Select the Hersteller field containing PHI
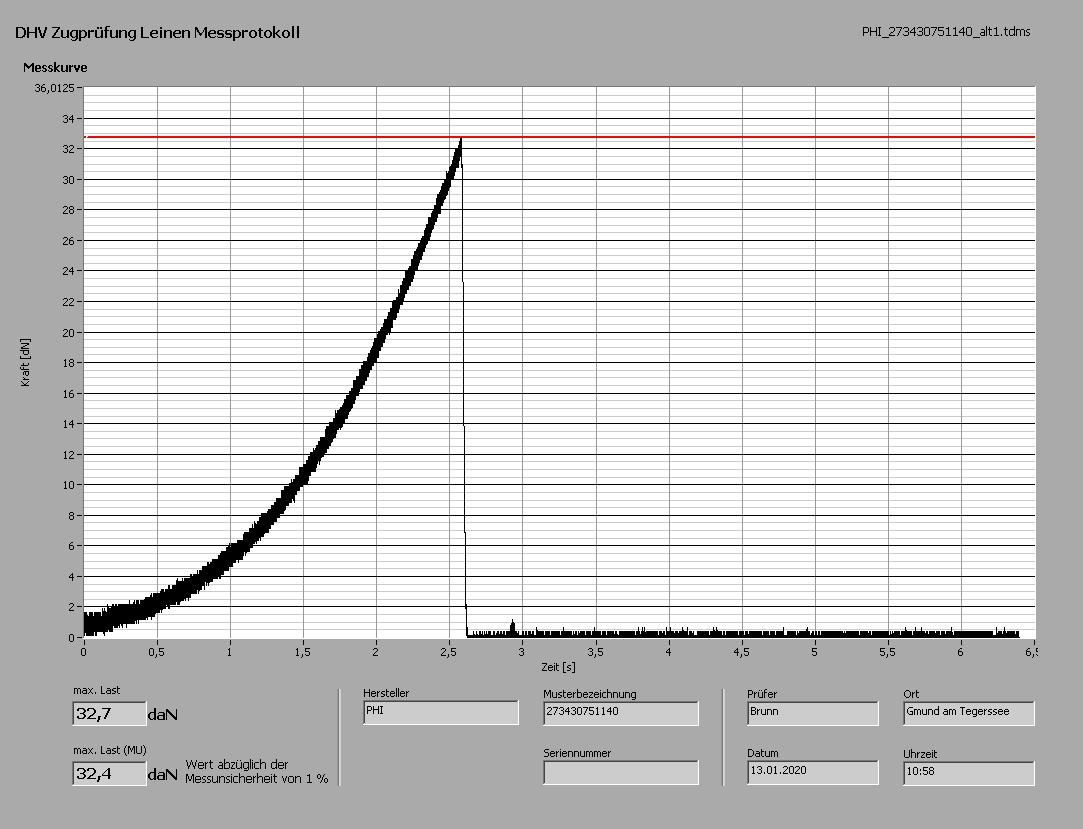The image size is (1083, 829). click(x=441, y=712)
